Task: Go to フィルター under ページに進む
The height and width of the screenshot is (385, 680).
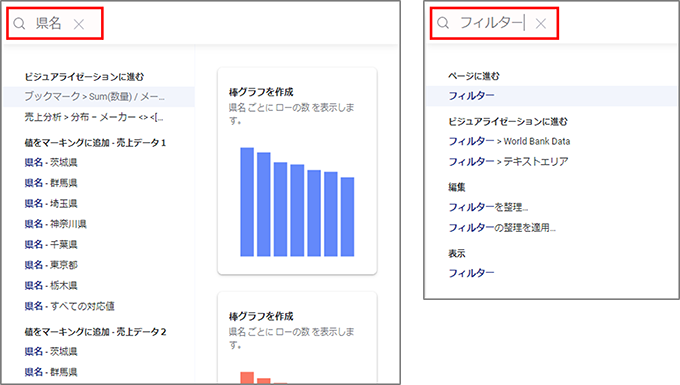Action: (x=551, y=96)
